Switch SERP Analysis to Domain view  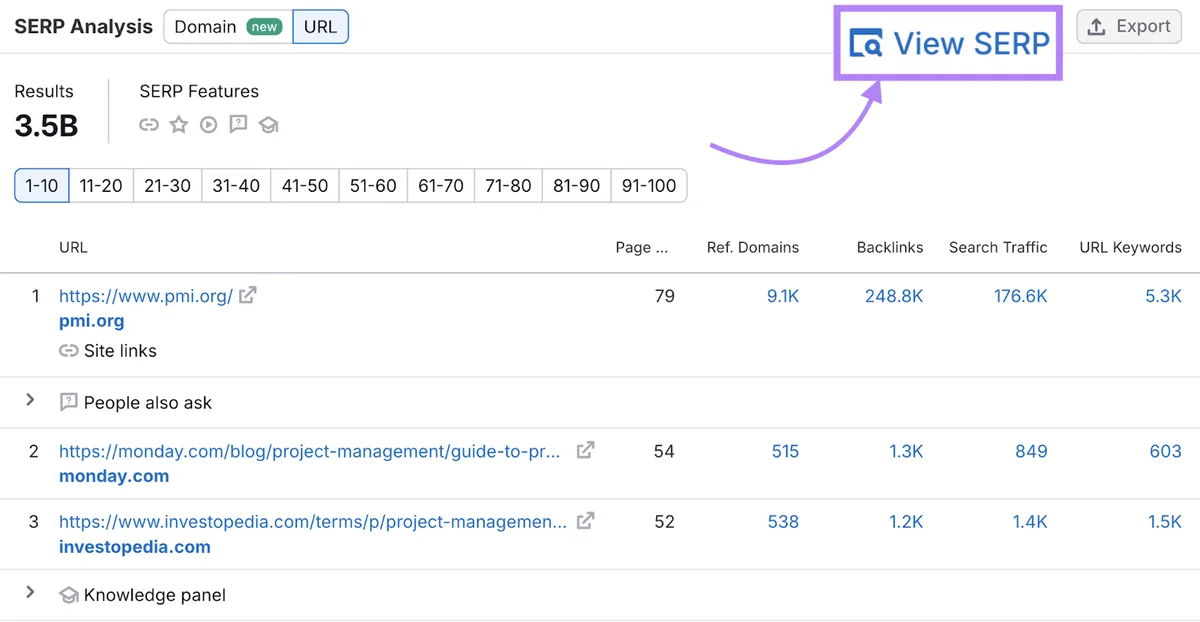228,27
